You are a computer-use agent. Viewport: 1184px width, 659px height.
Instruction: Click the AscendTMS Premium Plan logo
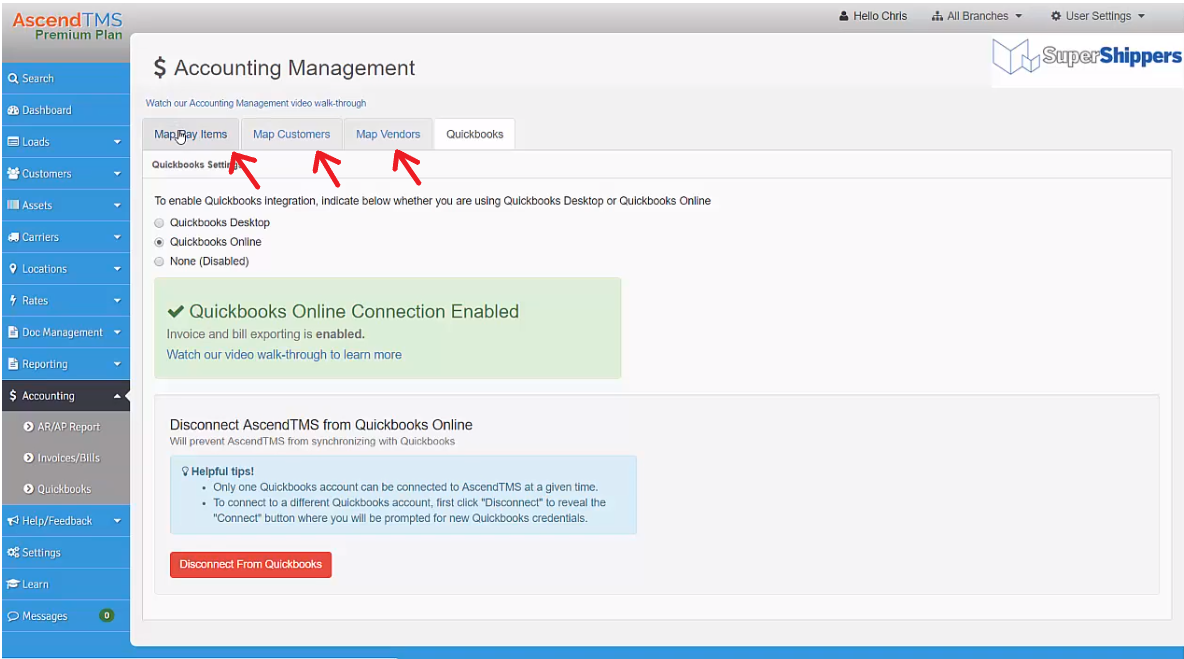67,26
